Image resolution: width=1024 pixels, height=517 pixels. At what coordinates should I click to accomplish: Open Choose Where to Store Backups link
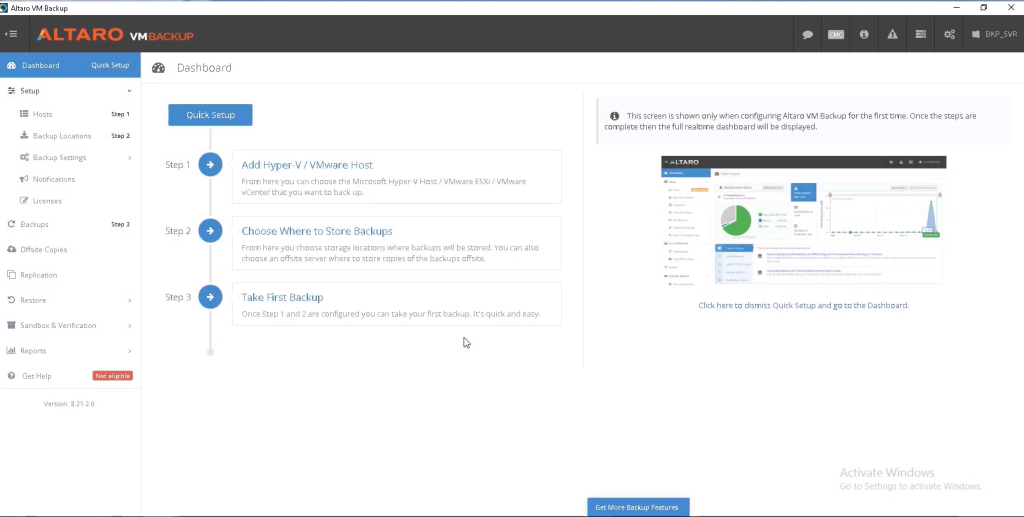click(x=317, y=231)
